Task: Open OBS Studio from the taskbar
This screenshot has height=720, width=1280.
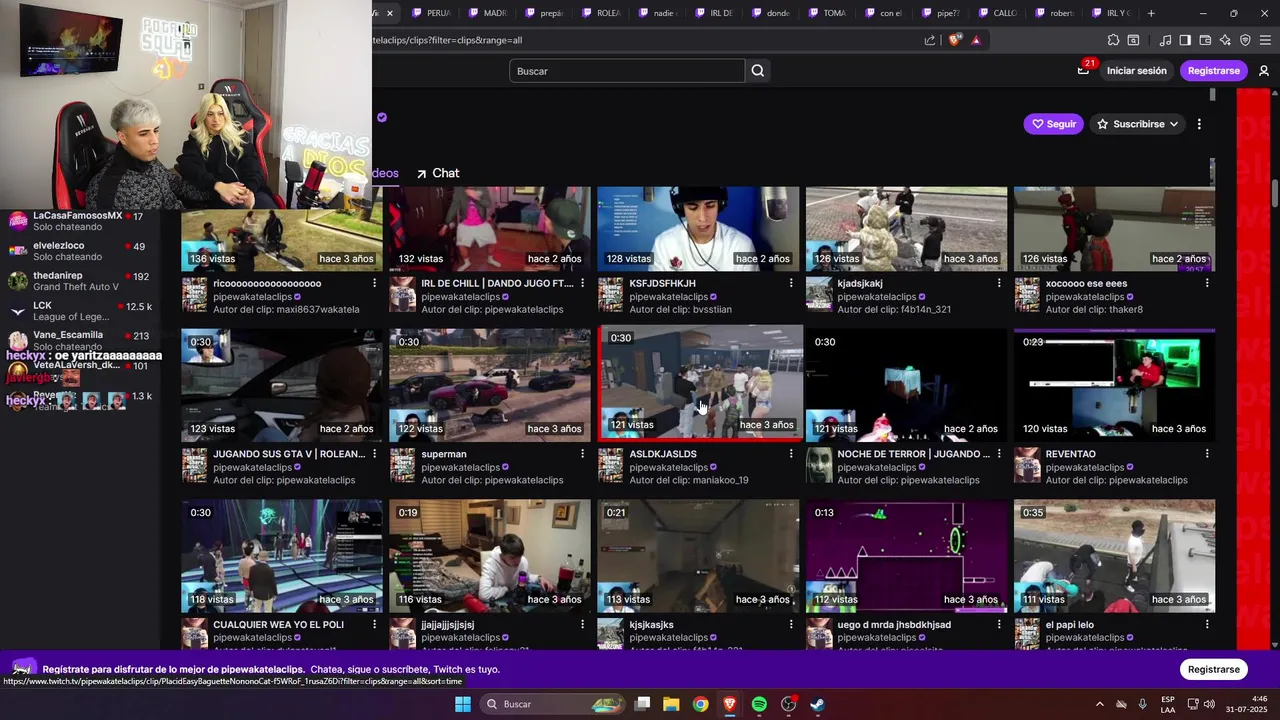Action: [788, 704]
